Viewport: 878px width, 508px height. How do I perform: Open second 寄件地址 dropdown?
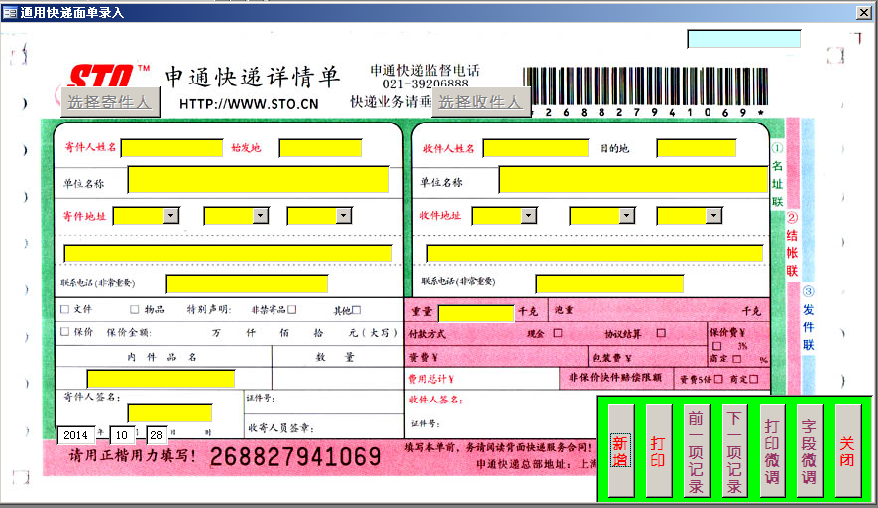tap(261, 216)
